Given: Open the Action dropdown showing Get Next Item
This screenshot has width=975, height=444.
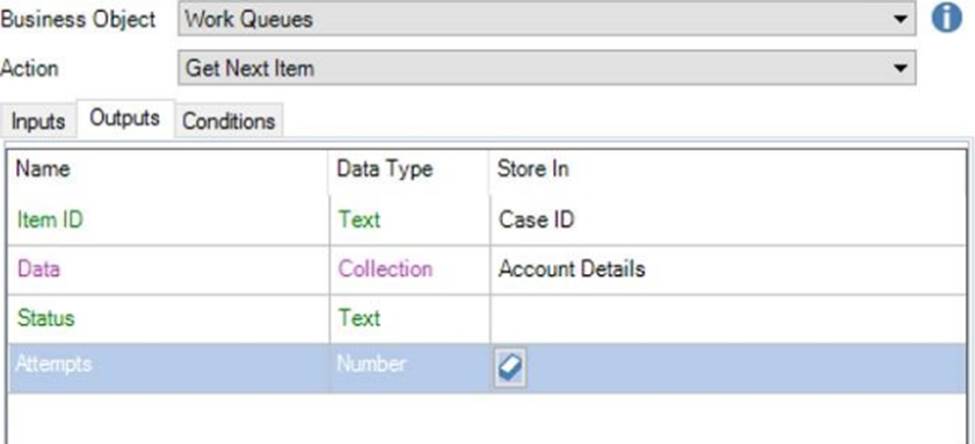Looking at the screenshot, I should [547, 68].
